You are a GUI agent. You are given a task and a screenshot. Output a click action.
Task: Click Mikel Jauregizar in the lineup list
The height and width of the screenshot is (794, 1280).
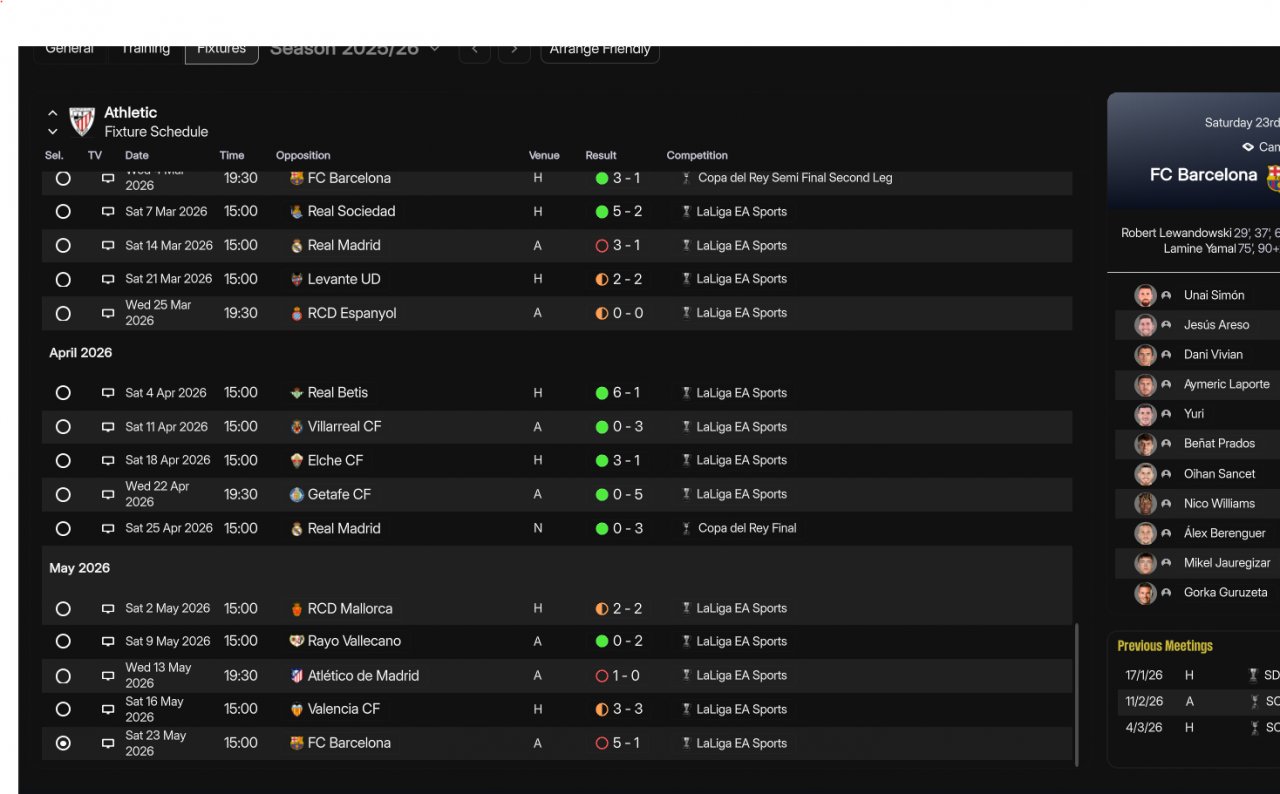point(1227,564)
